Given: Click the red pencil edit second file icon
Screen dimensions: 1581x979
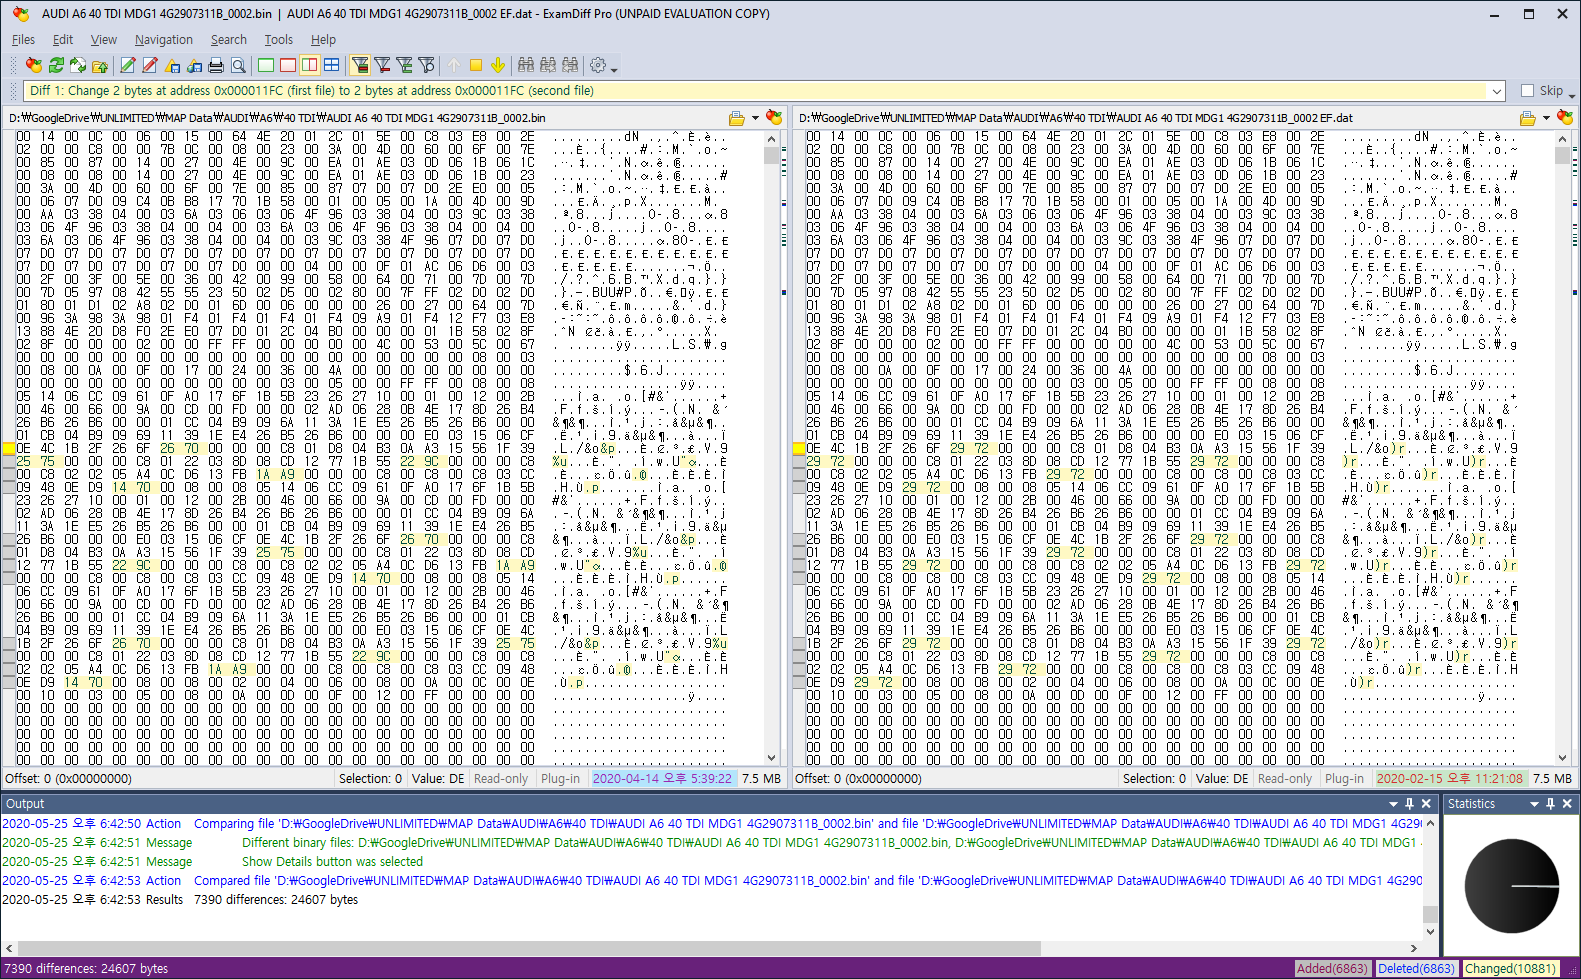Looking at the screenshot, I should click(150, 65).
